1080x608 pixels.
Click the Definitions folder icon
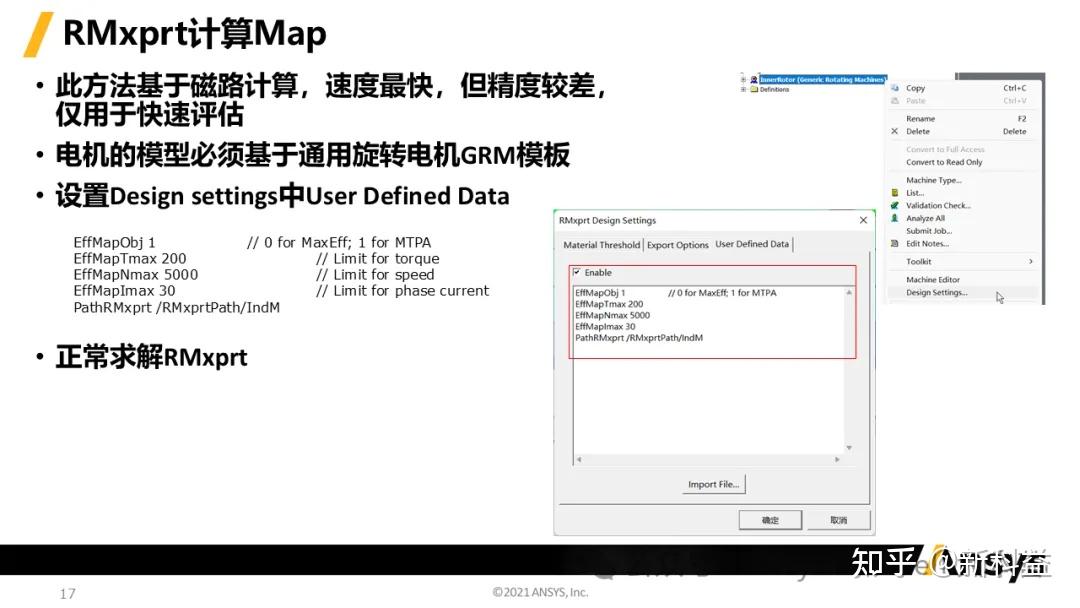point(754,90)
